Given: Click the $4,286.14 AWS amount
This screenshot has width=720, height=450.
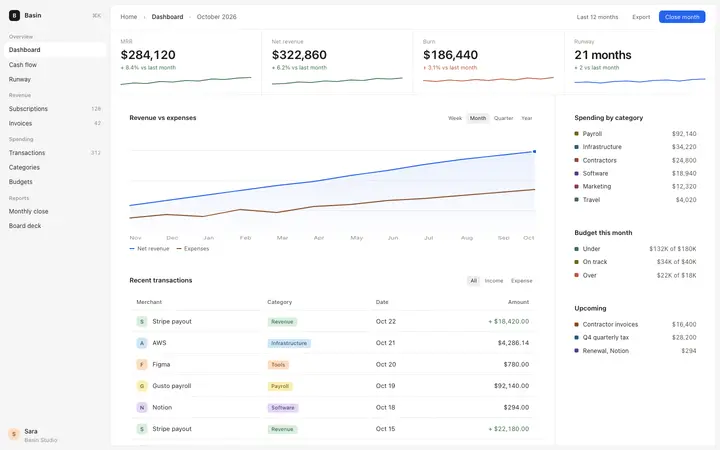Looking at the screenshot, I should tap(513, 343).
